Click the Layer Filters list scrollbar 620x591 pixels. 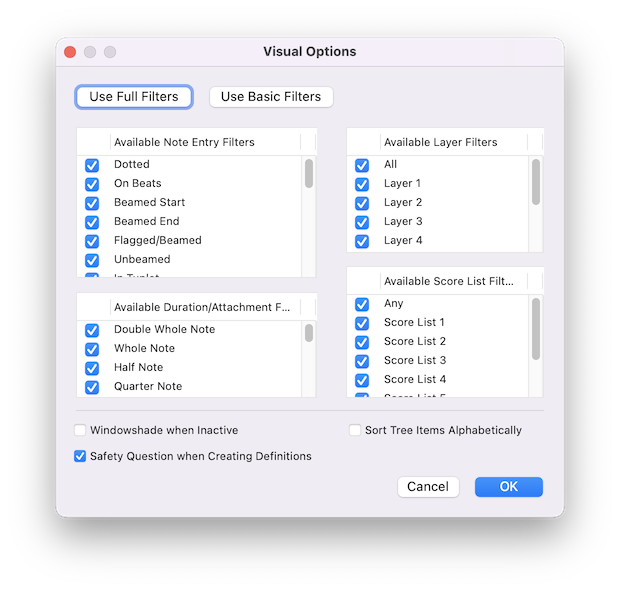click(536, 182)
